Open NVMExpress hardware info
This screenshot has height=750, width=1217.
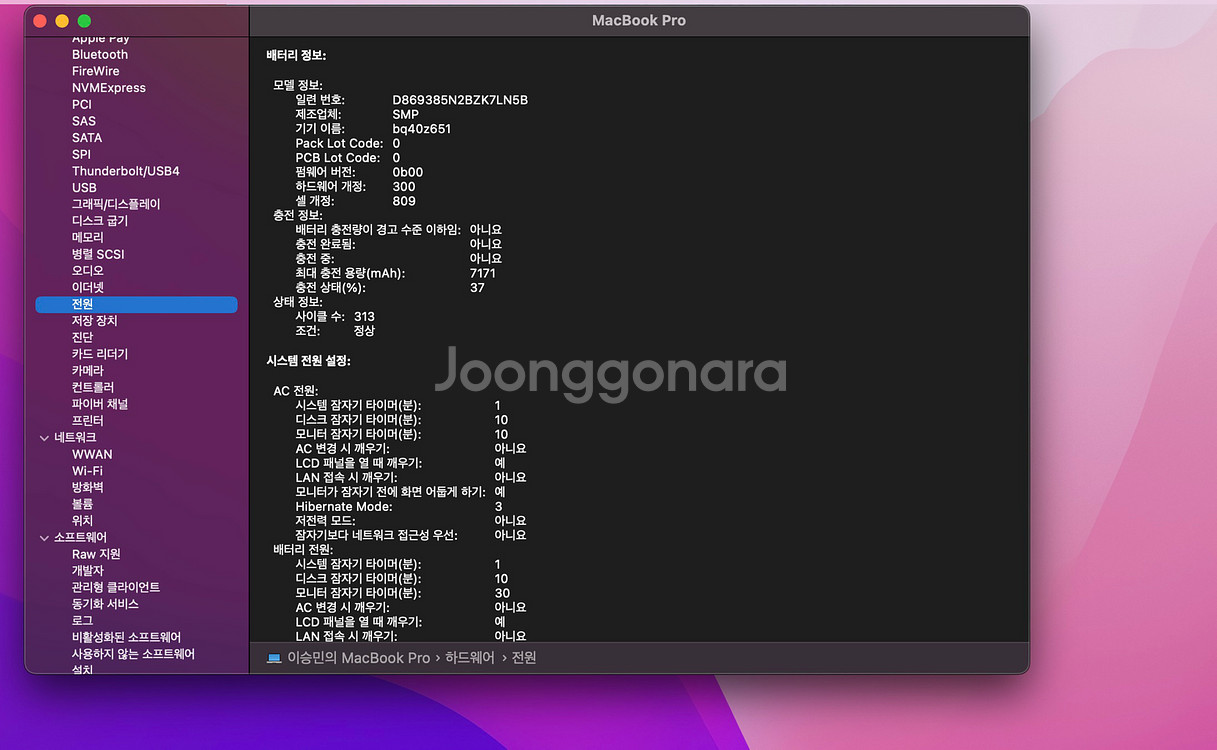pyautogui.click(x=109, y=88)
